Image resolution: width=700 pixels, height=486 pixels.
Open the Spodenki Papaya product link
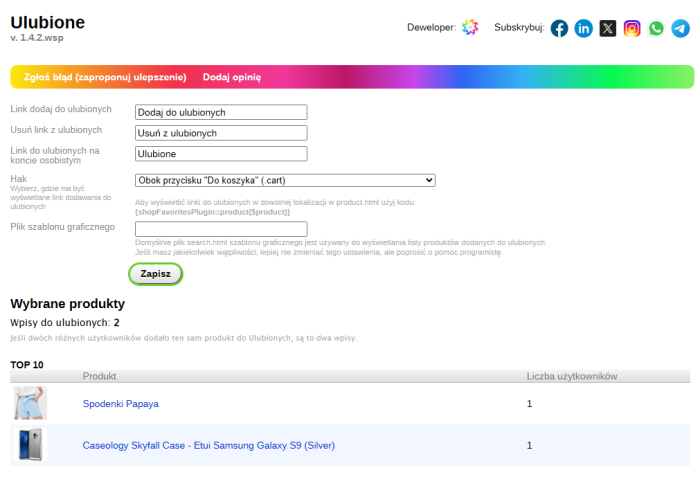(121, 404)
